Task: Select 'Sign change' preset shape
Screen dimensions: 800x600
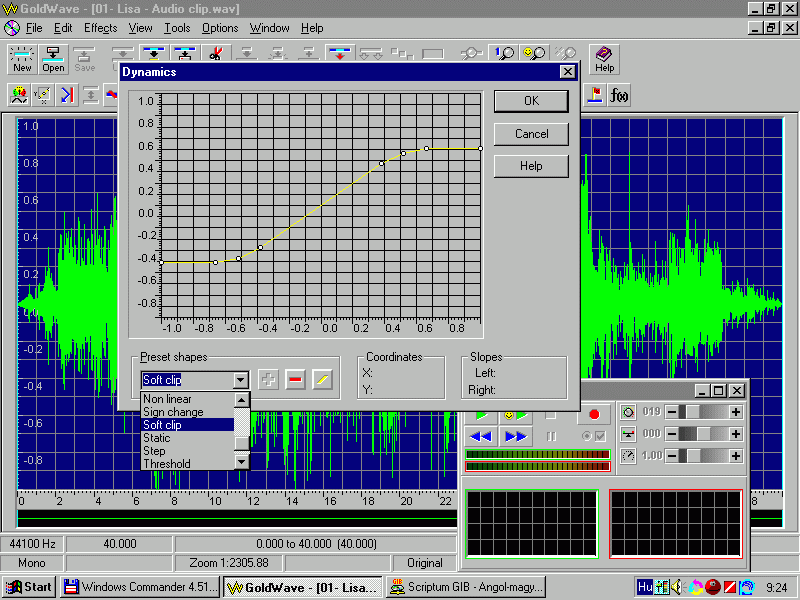Action: 188,412
